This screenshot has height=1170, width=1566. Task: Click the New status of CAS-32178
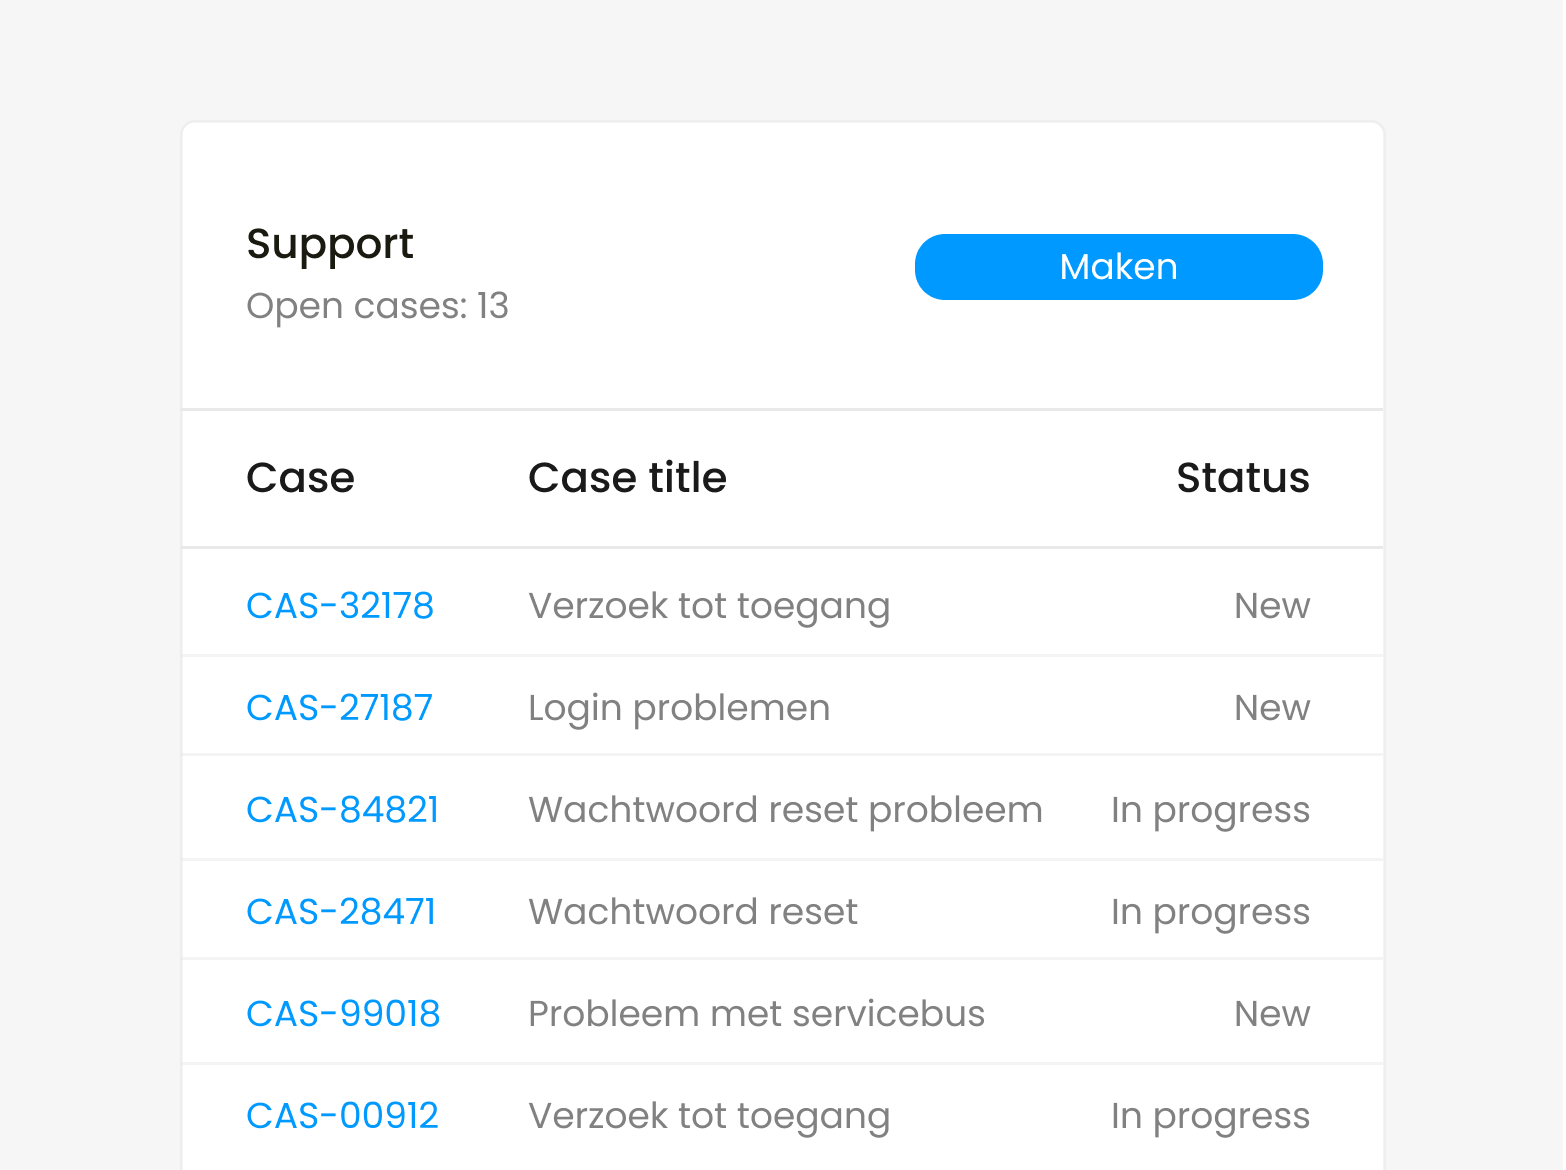(x=1272, y=606)
